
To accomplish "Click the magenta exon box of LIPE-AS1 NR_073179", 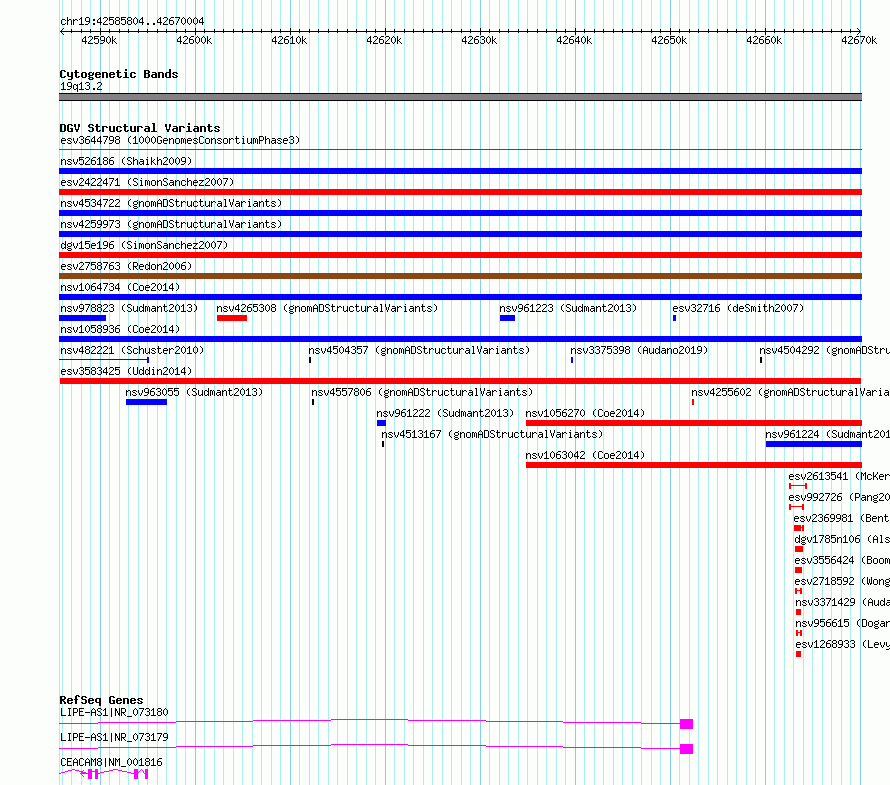I will click(686, 749).
